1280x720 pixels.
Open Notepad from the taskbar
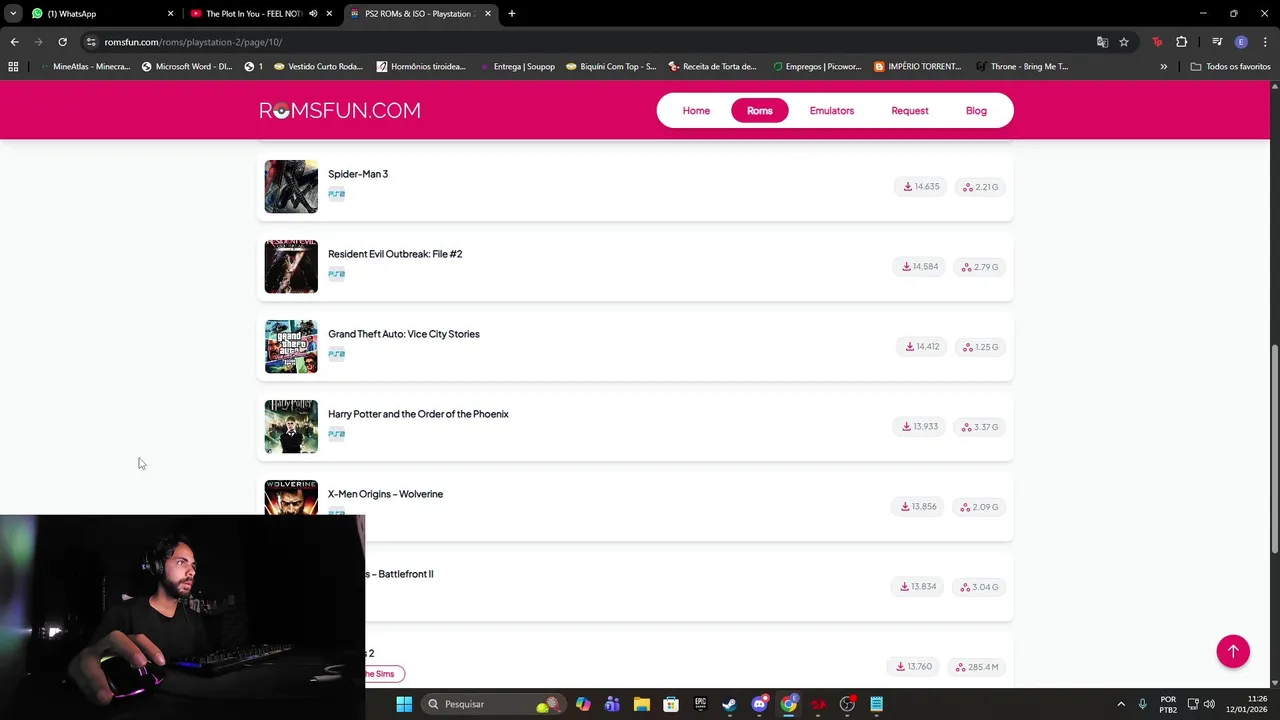tap(877, 704)
